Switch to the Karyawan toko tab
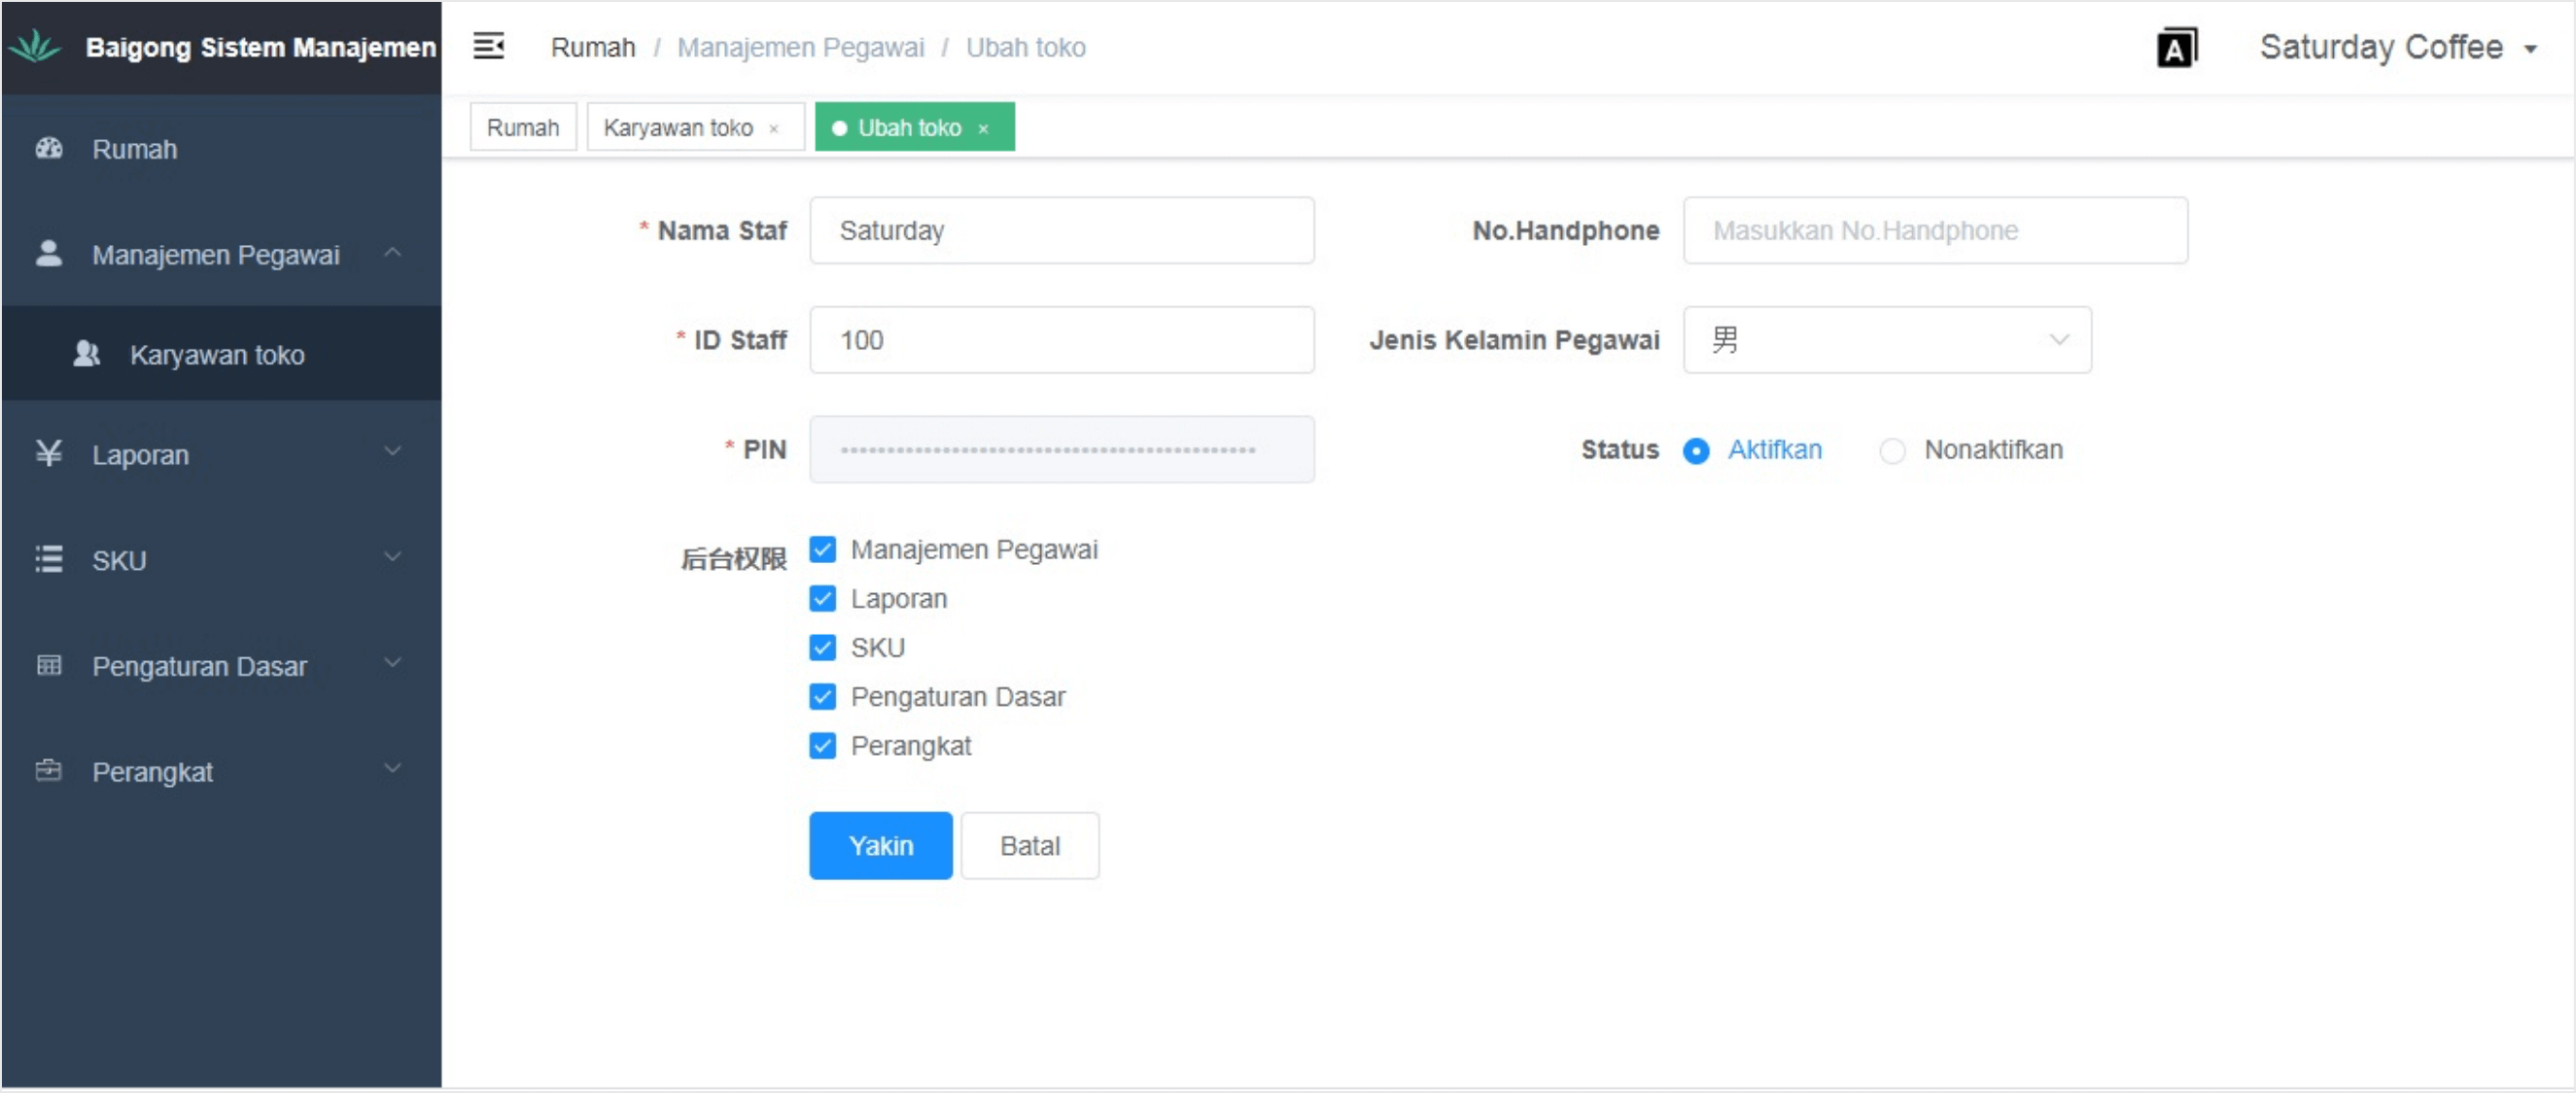 point(678,128)
